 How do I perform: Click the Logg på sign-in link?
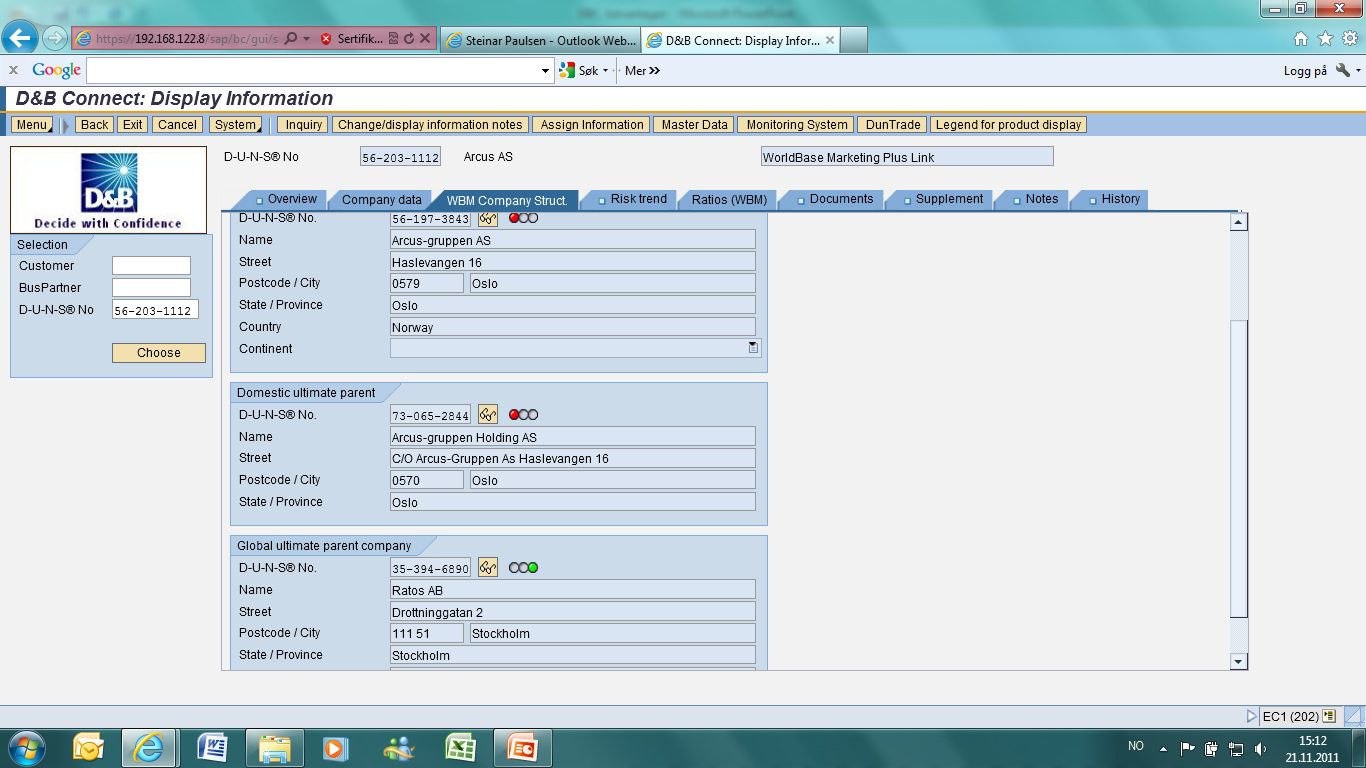pos(1305,71)
